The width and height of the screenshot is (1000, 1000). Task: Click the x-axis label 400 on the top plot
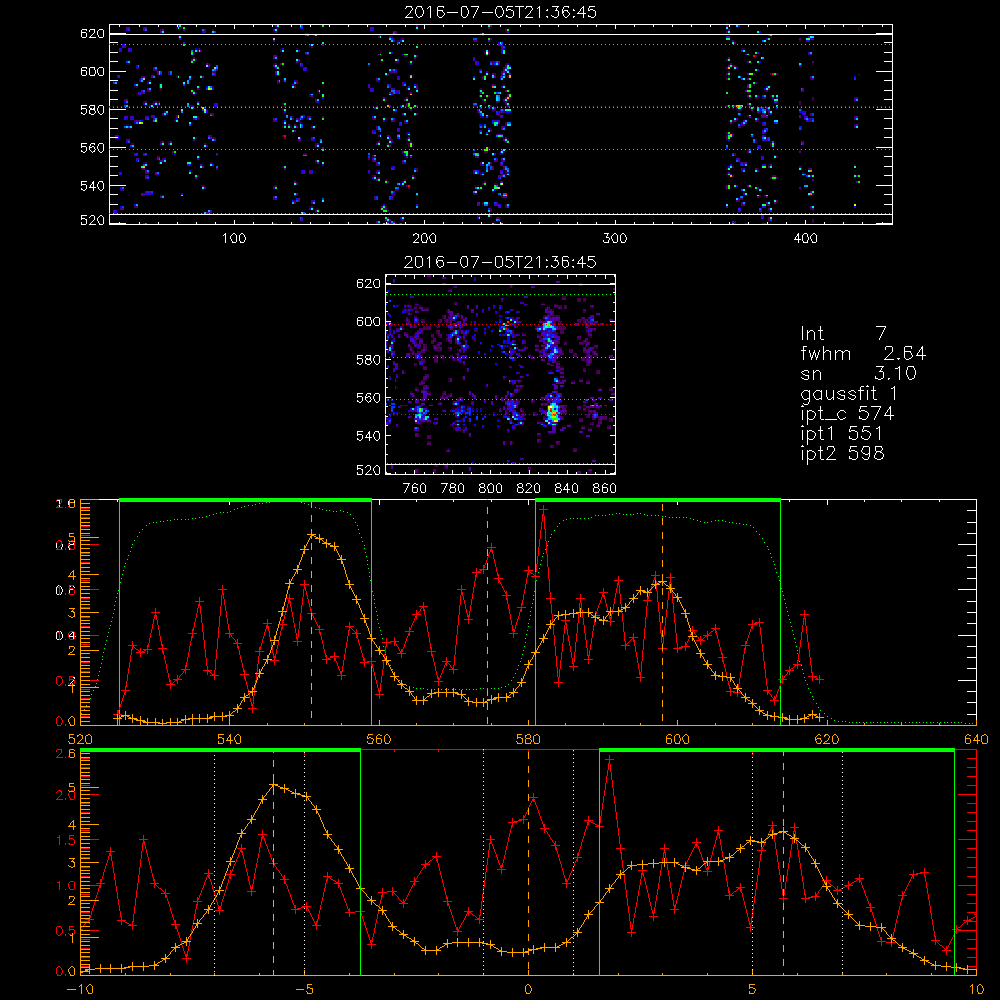tap(805, 239)
